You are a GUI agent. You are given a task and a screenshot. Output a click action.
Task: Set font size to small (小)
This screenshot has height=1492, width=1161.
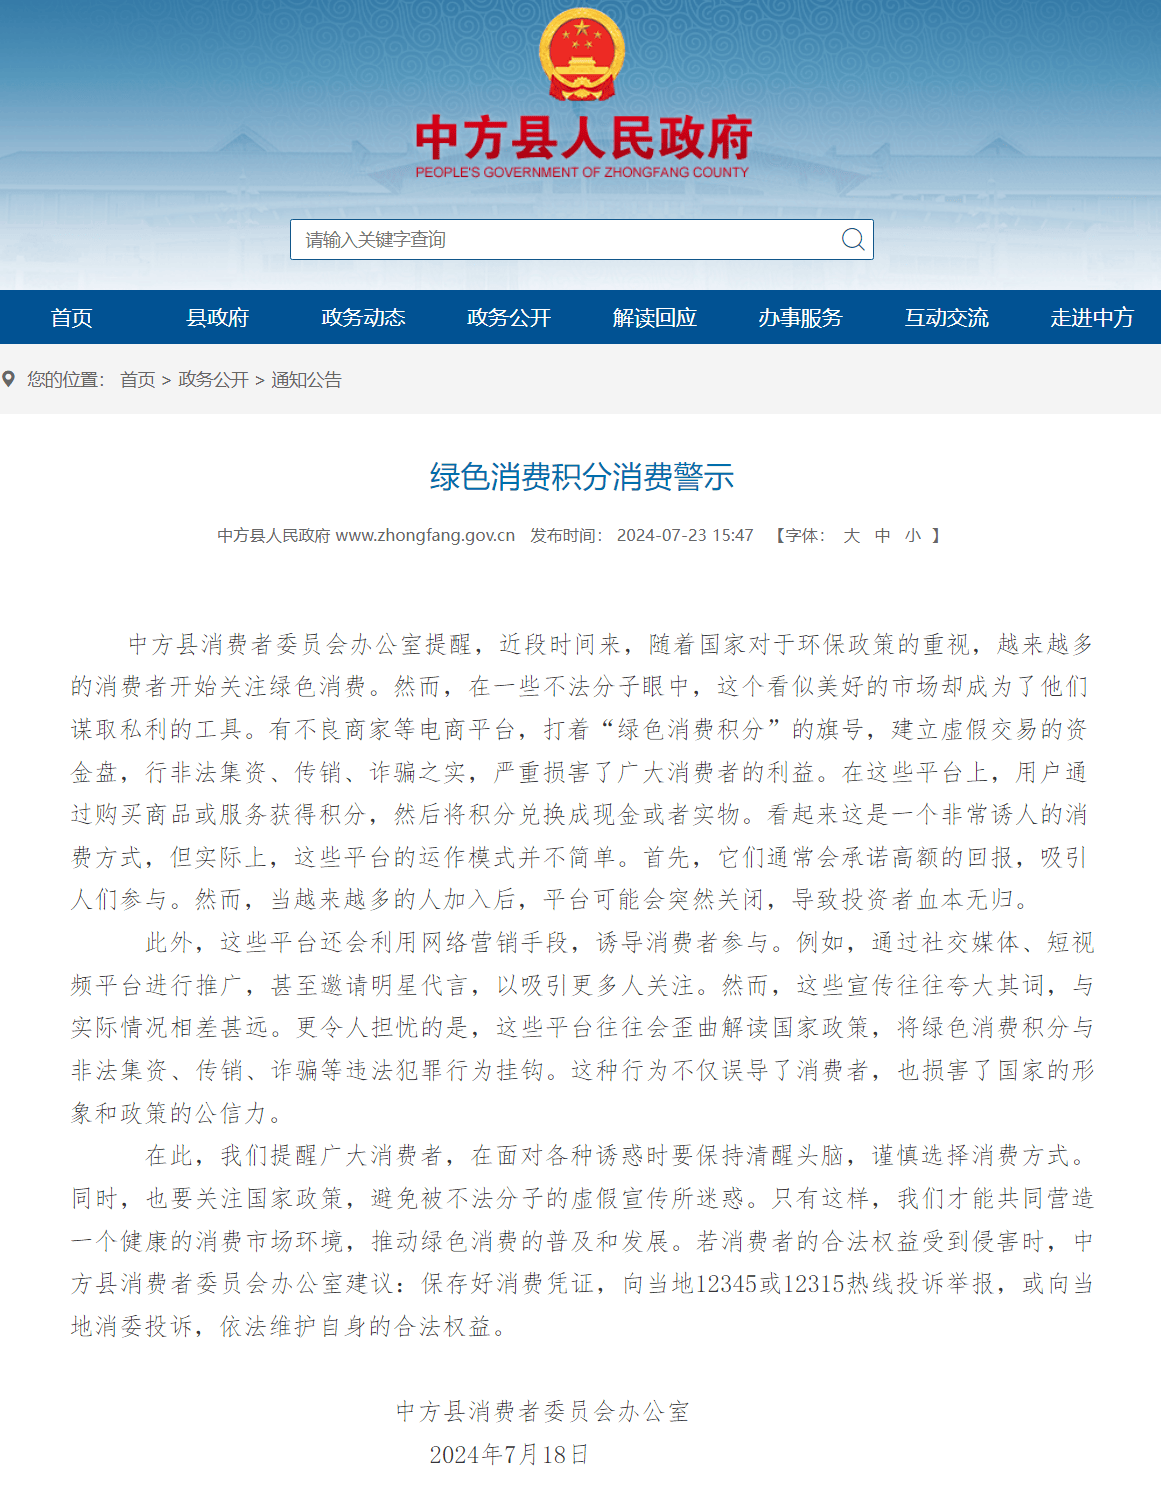pos(912,536)
